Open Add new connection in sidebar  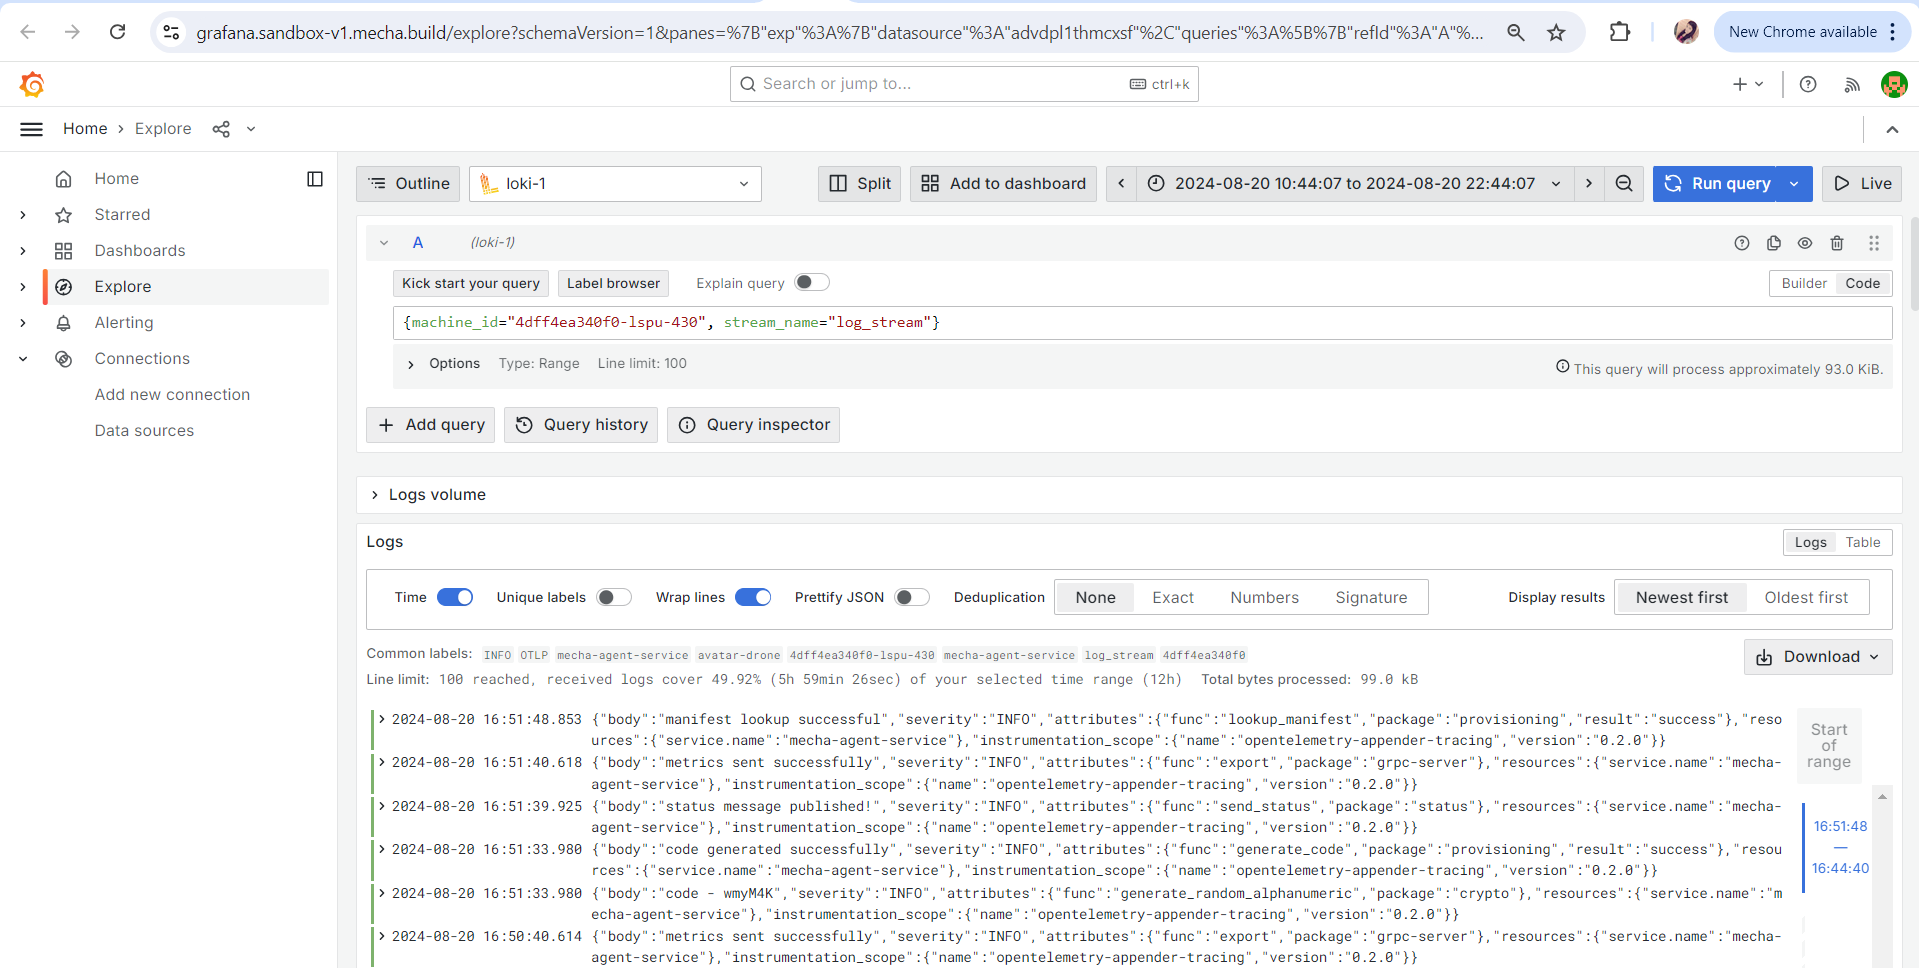click(x=172, y=395)
